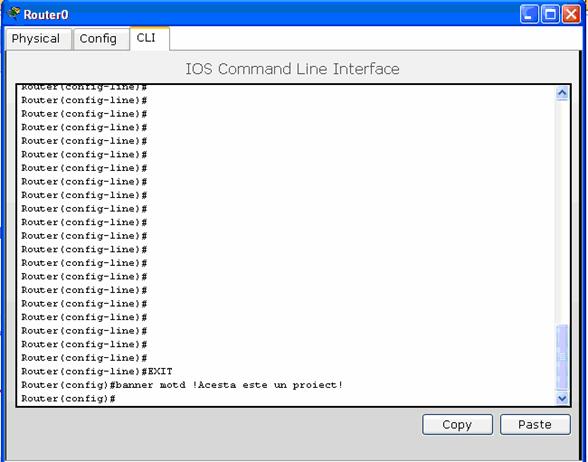The image size is (588, 462).
Task: Close the Router0 window
Action: pos(571,15)
